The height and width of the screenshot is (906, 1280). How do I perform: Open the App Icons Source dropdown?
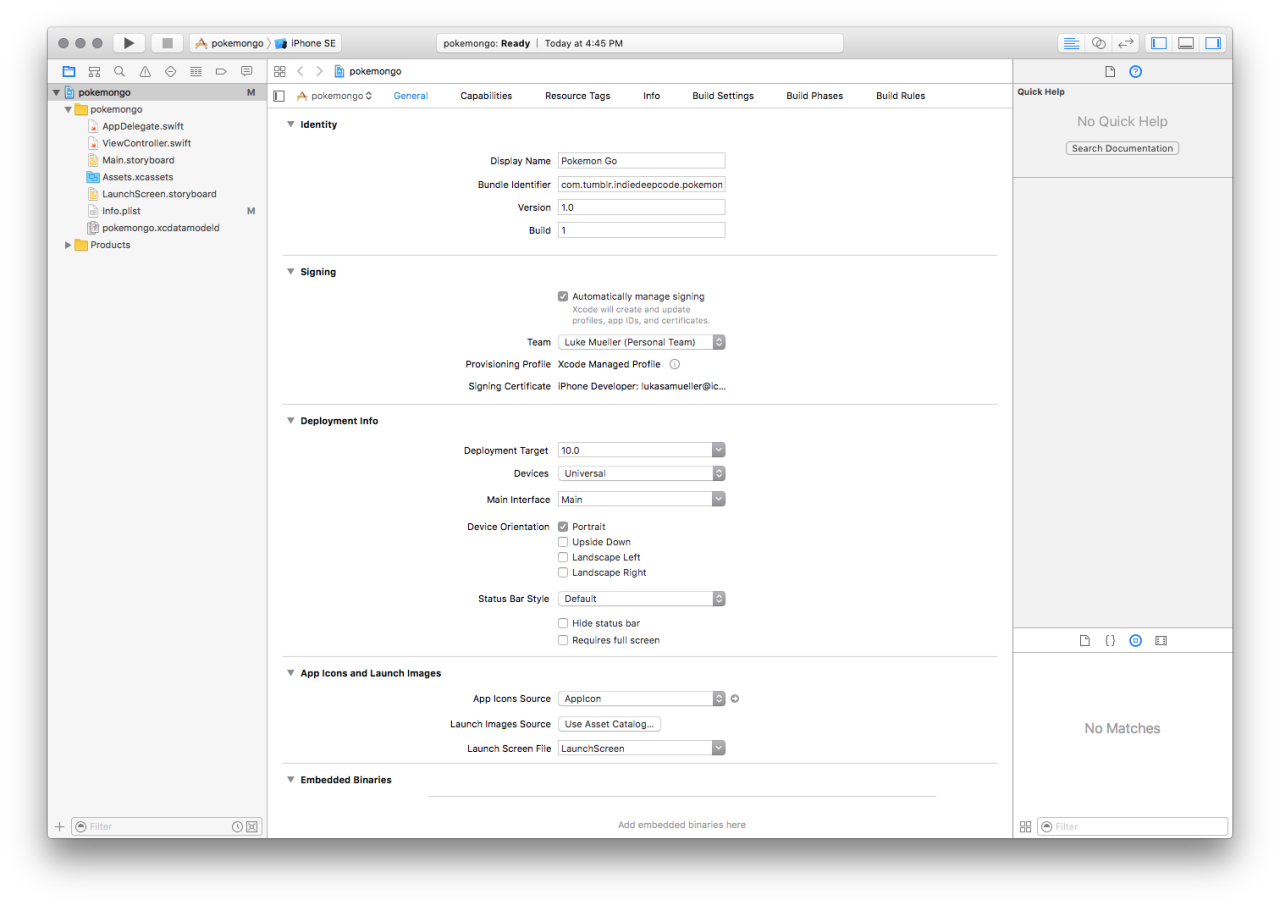pyautogui.click(x=641, y=699)
